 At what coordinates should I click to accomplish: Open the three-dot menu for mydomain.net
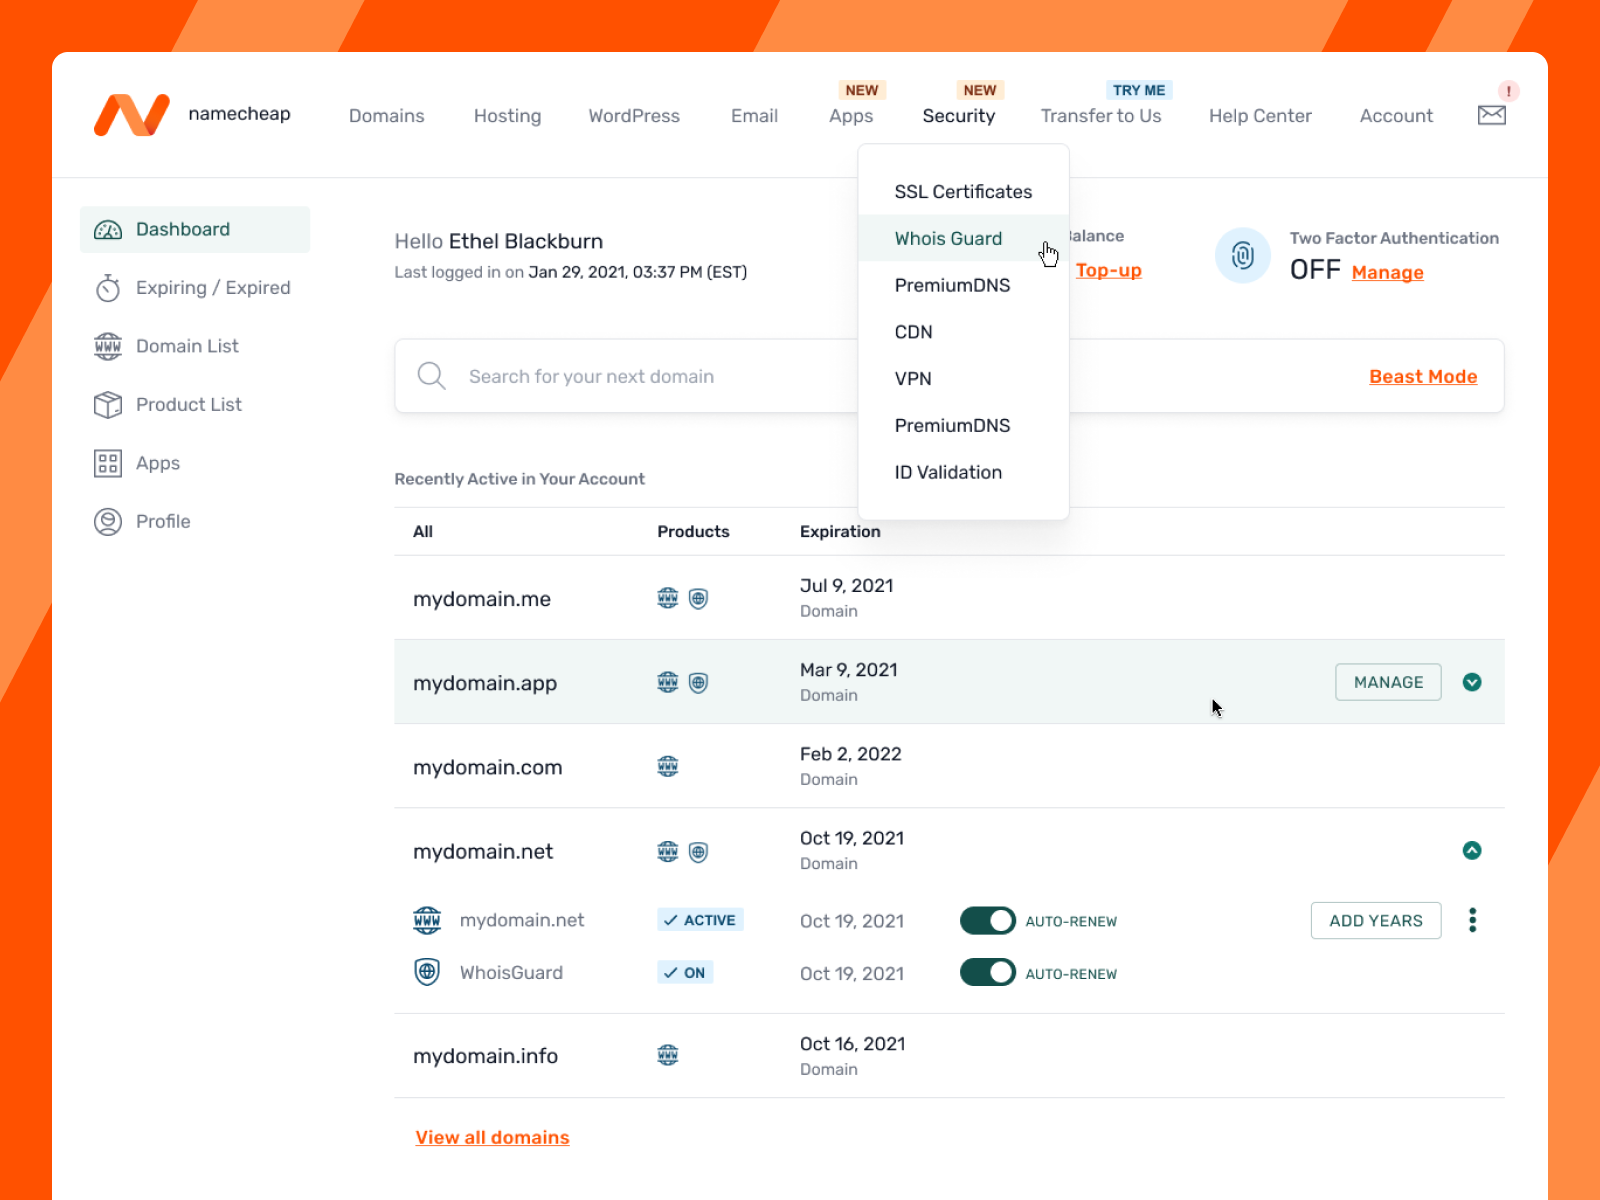coord(1472,920)
